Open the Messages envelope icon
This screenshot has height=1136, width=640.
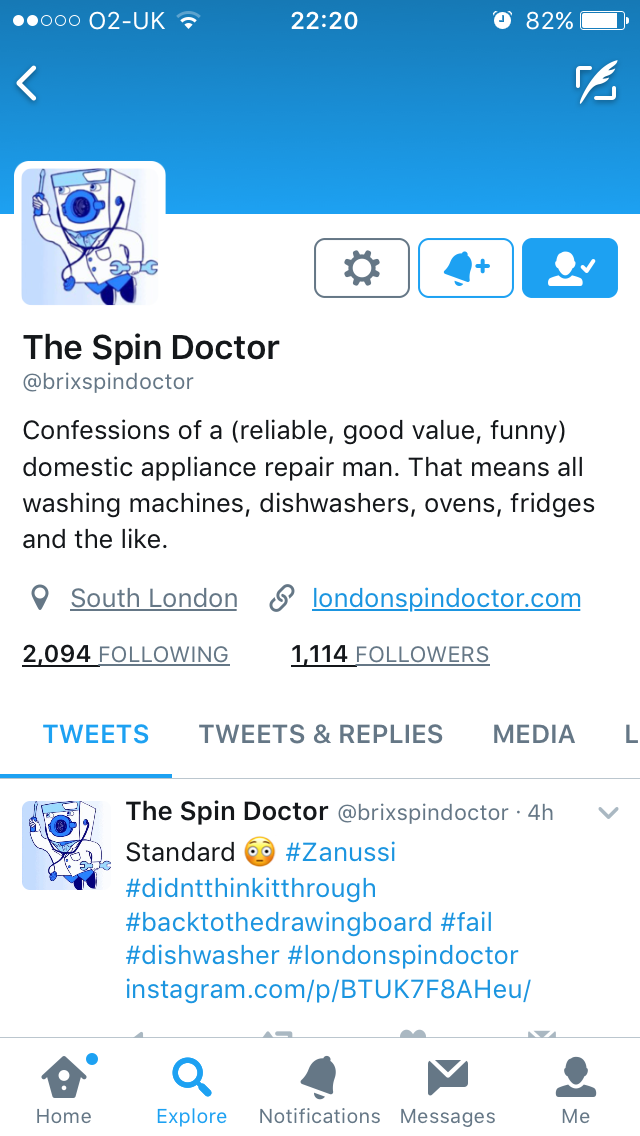(448, 1088)
